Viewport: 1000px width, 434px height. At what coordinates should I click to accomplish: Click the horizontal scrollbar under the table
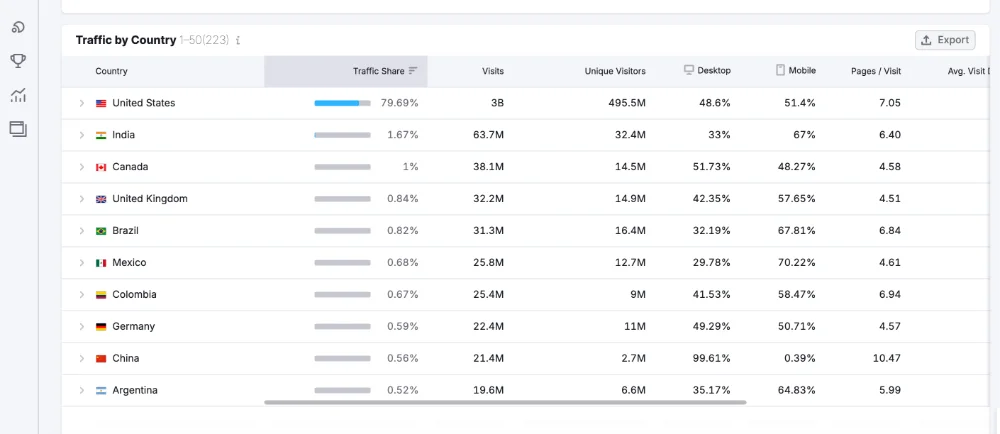coord(505,403)
